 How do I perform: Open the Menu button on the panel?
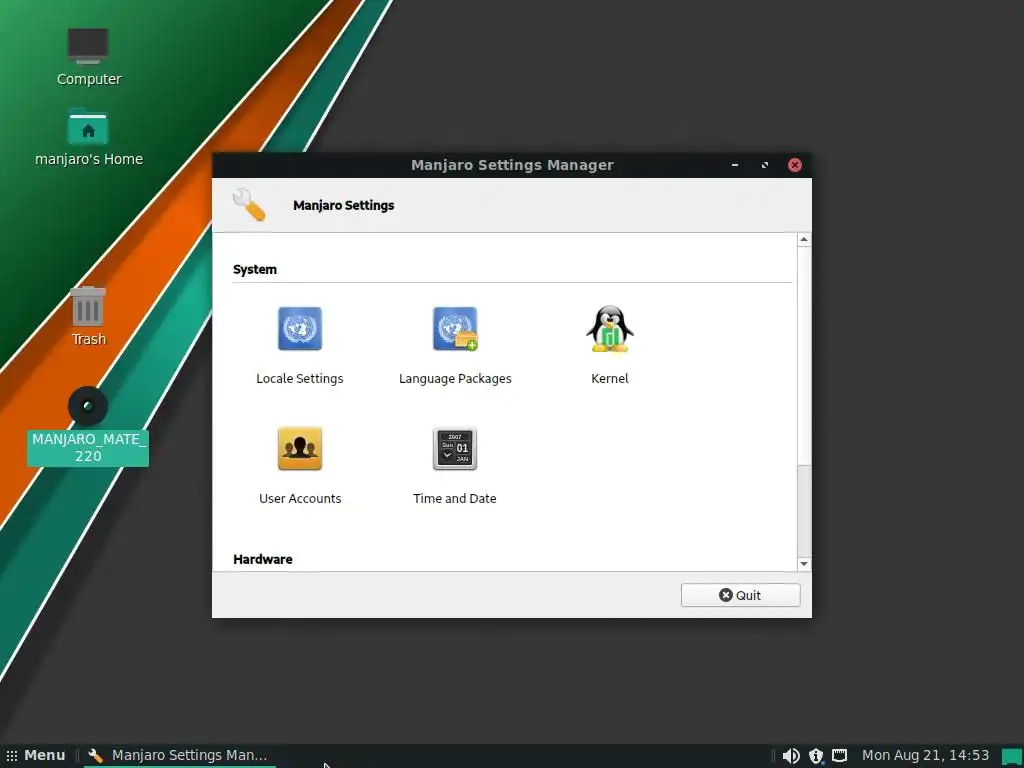(x=36, y=756)
